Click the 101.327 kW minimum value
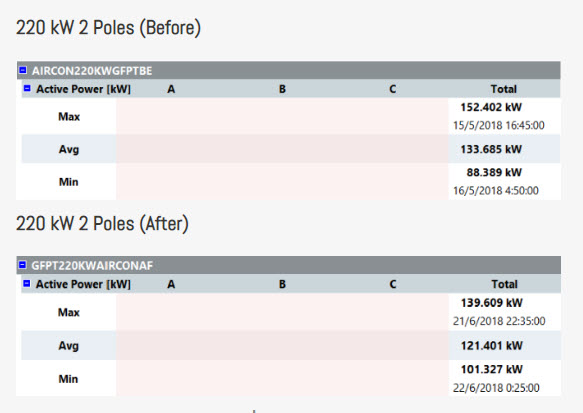Image resolution: width=583 pixels, height=413 pixels. 492,370
